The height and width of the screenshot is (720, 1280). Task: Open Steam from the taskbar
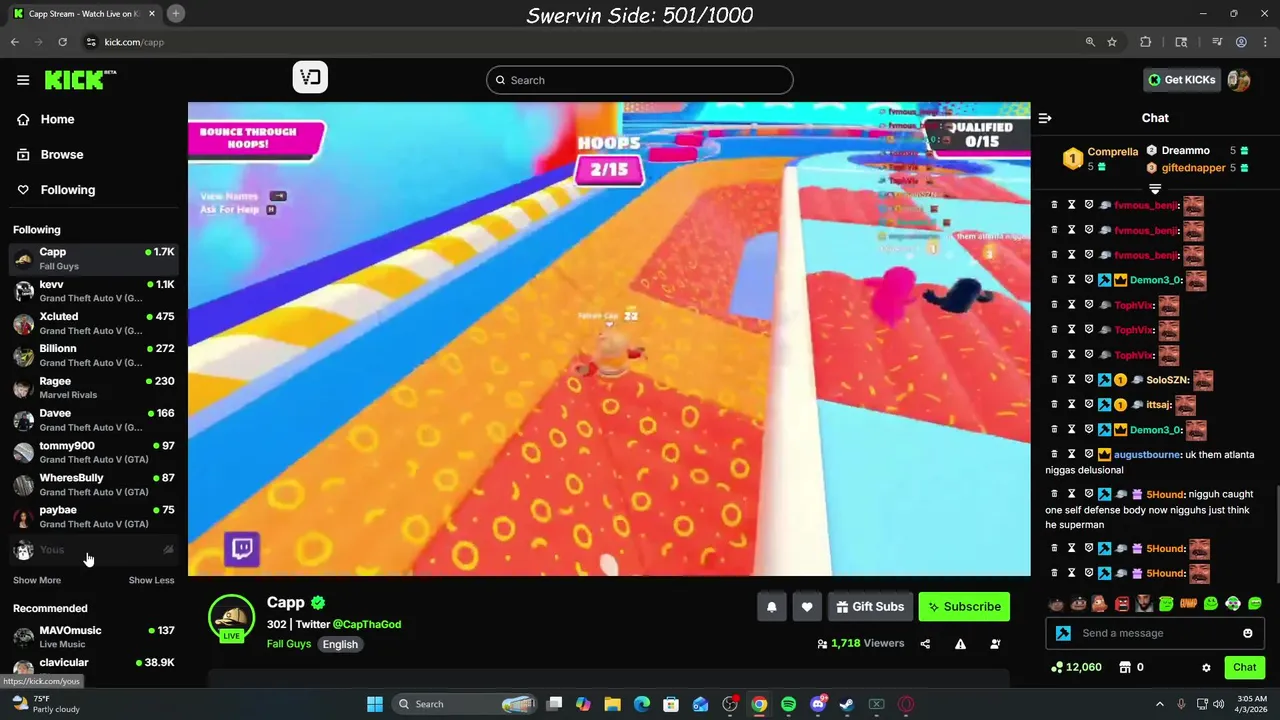847,704
